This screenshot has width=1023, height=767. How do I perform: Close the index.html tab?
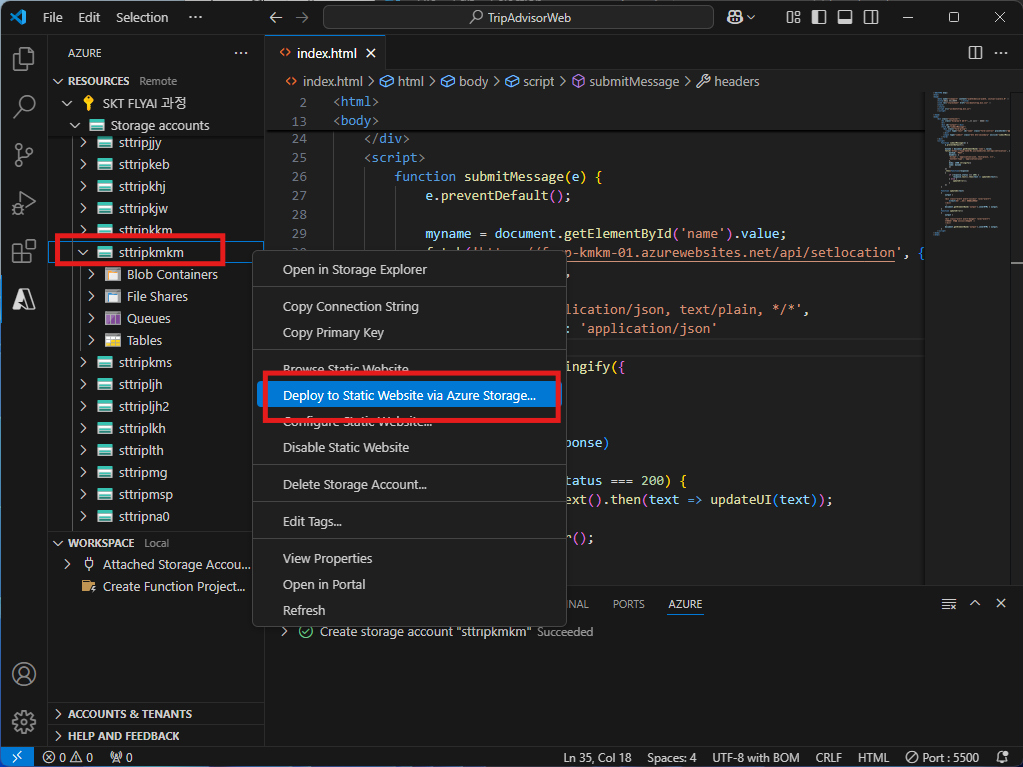pos(371,53)
